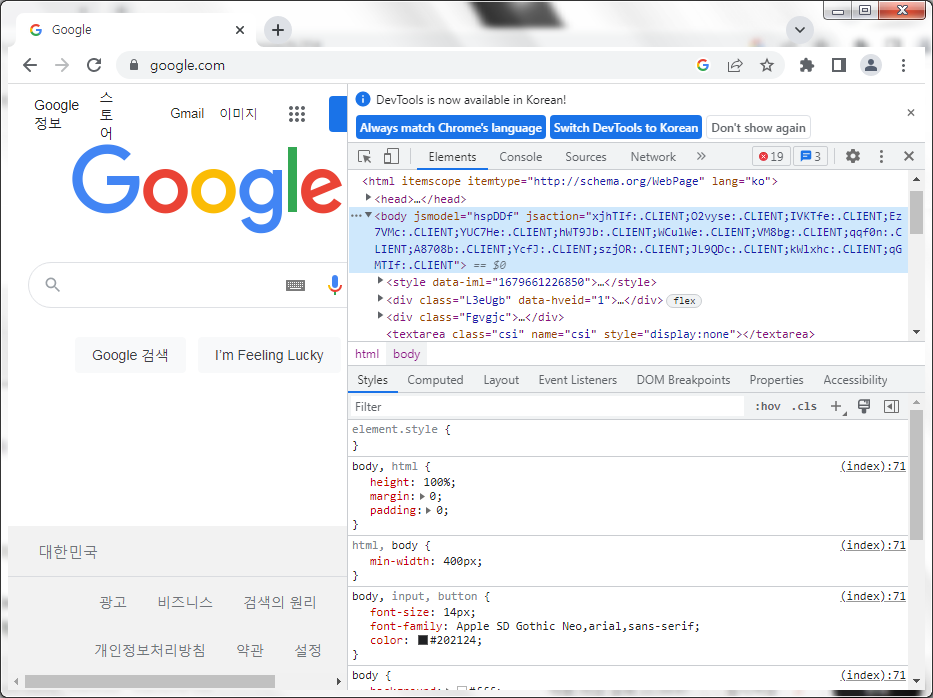This screenshot has height=698, width=933.
Task: Open the Layout tab
Action: [501, 380]
